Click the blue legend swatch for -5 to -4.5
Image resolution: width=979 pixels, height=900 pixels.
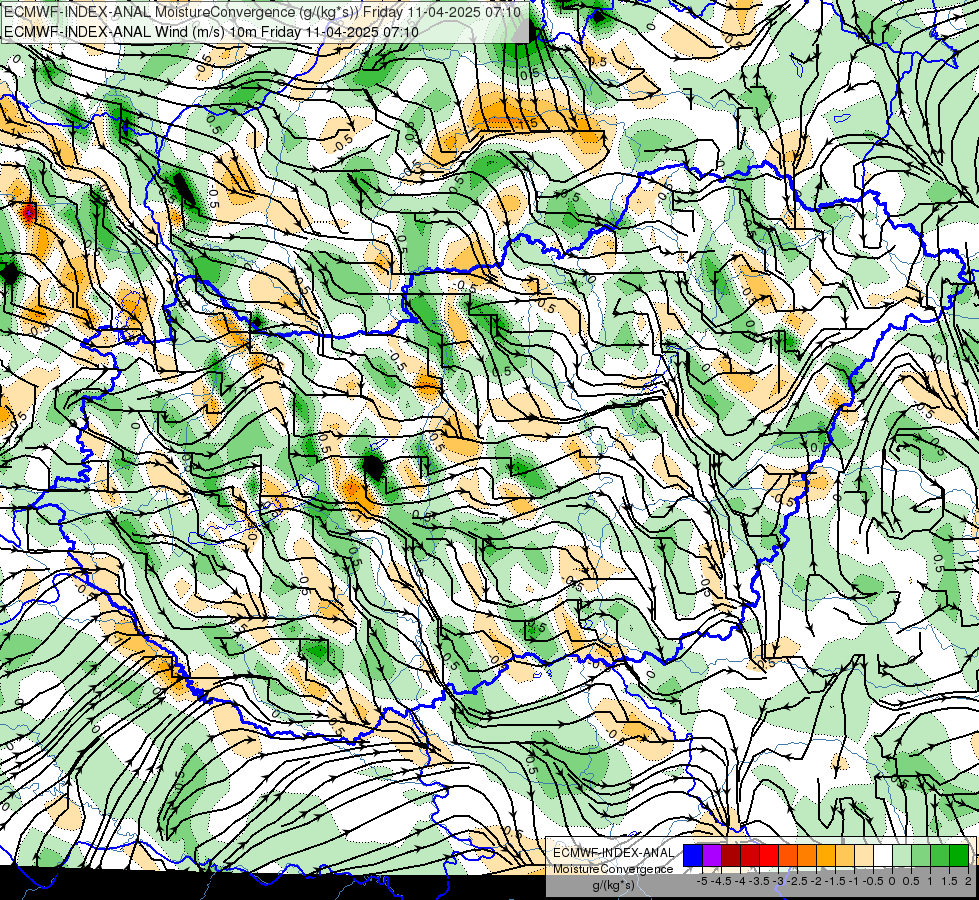(x=693, y=855)
